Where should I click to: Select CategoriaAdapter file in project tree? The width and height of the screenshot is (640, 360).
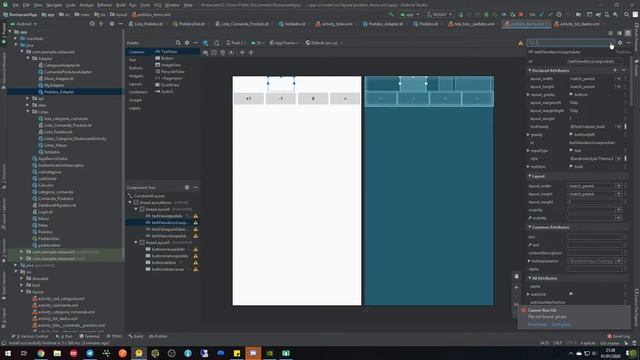point(62,65)
